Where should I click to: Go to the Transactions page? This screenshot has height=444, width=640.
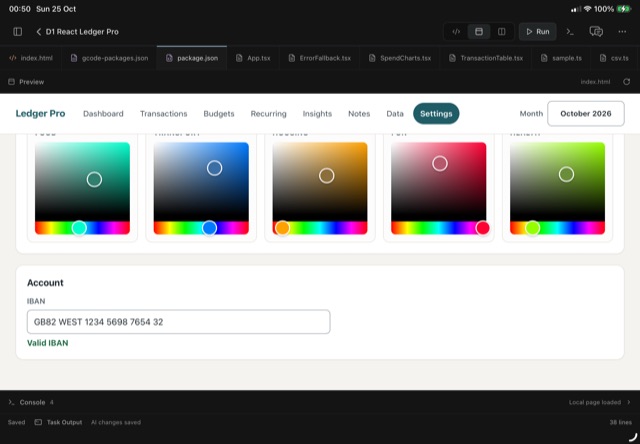click(163, 114)
